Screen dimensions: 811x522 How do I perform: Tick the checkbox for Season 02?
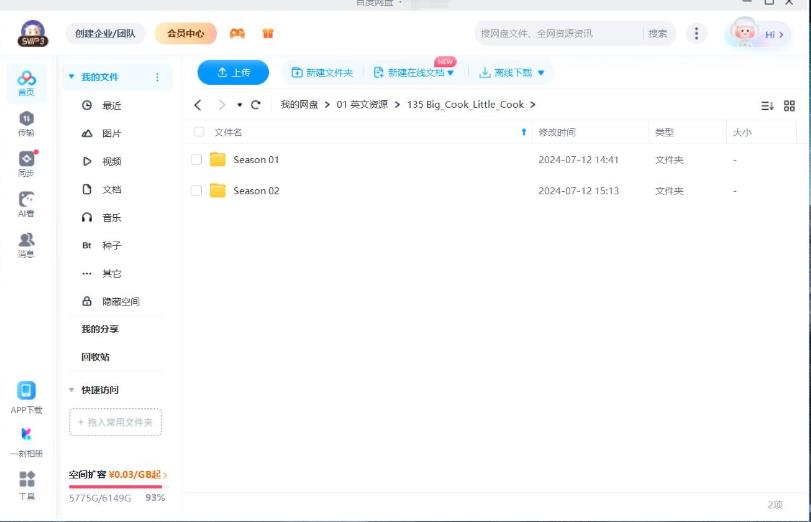pos(197,190)
